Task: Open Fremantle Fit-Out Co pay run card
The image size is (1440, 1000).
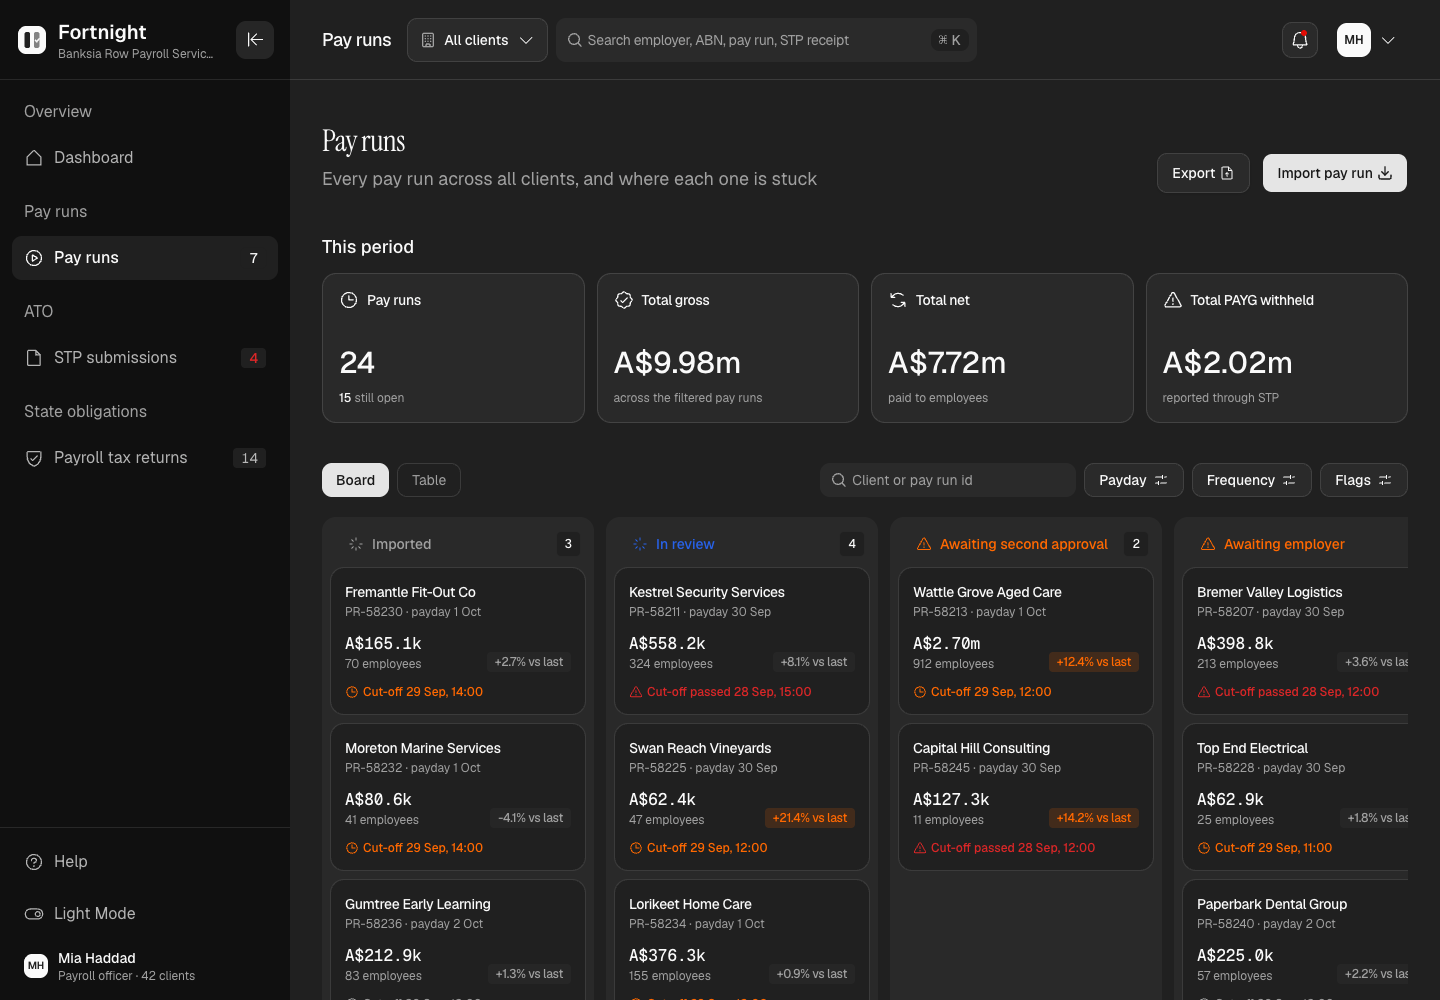Action: click(458, 641)
